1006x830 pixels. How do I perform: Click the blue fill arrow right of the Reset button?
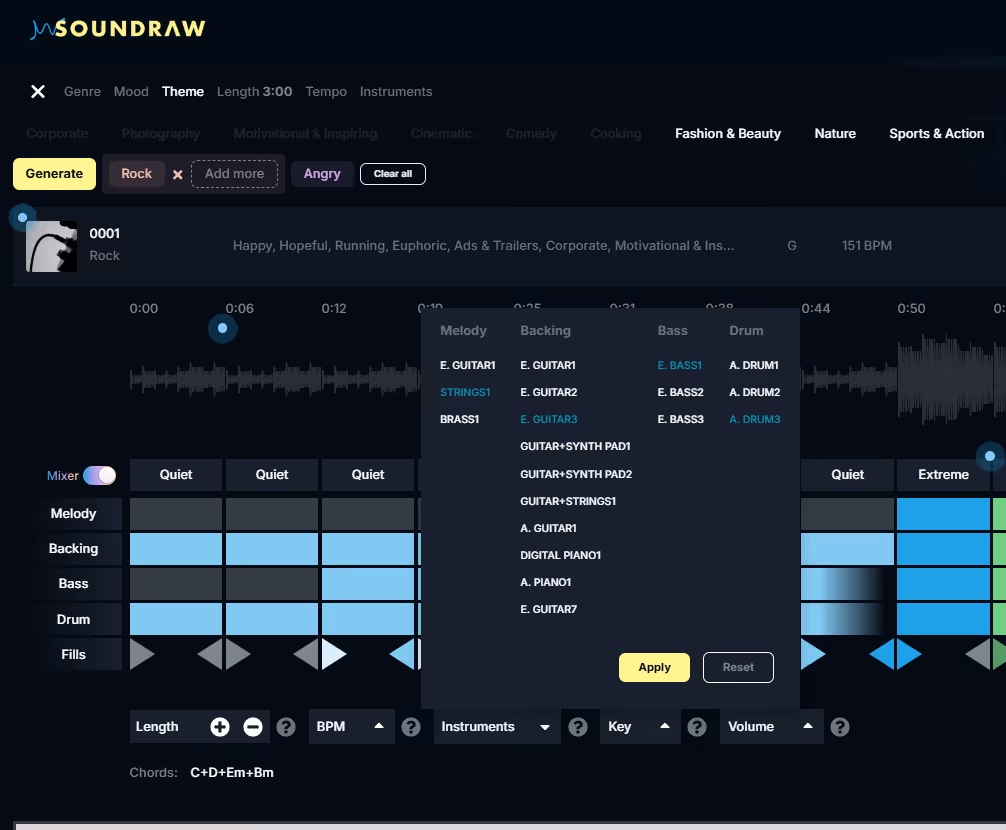[x=813, y=654]
